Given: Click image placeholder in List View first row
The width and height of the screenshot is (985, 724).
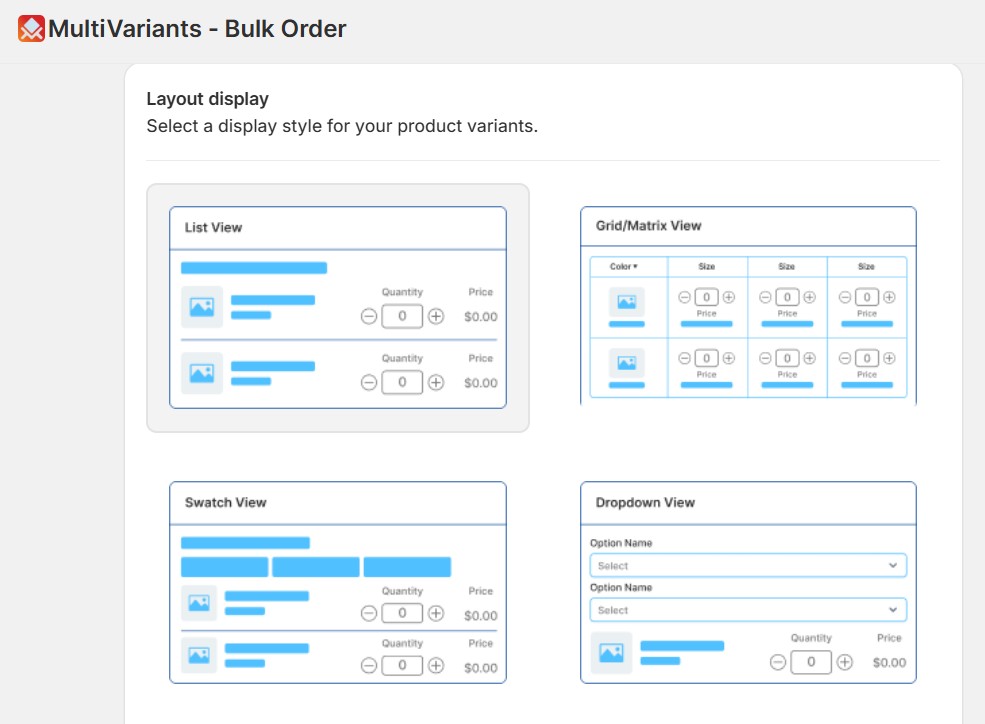Looking at the screenshot, I should coord(202,307).
